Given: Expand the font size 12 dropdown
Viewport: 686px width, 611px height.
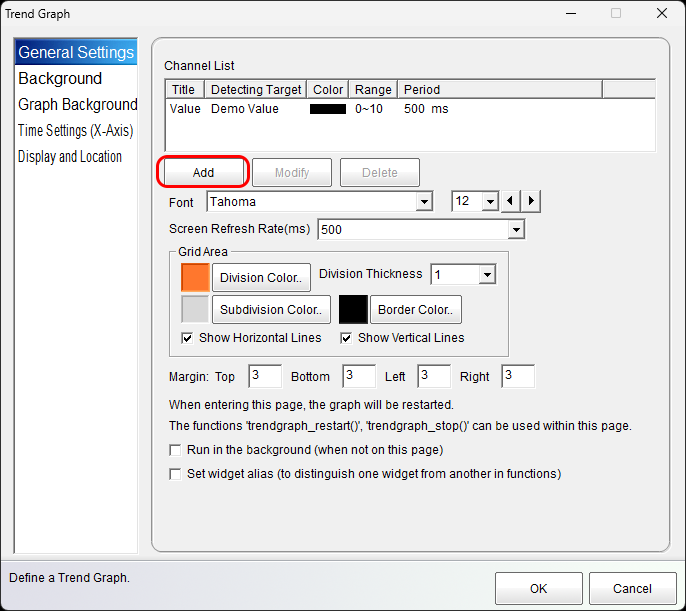Looking at the screenshot, I should pyautogui.click(x=489, y=202).
